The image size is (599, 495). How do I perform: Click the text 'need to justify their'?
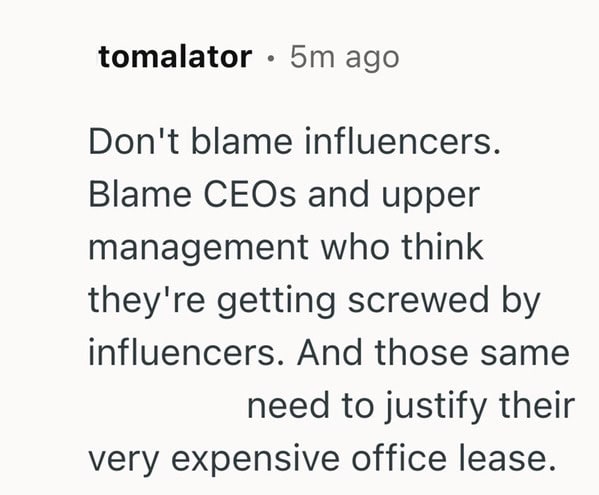[x=411, y=407]
